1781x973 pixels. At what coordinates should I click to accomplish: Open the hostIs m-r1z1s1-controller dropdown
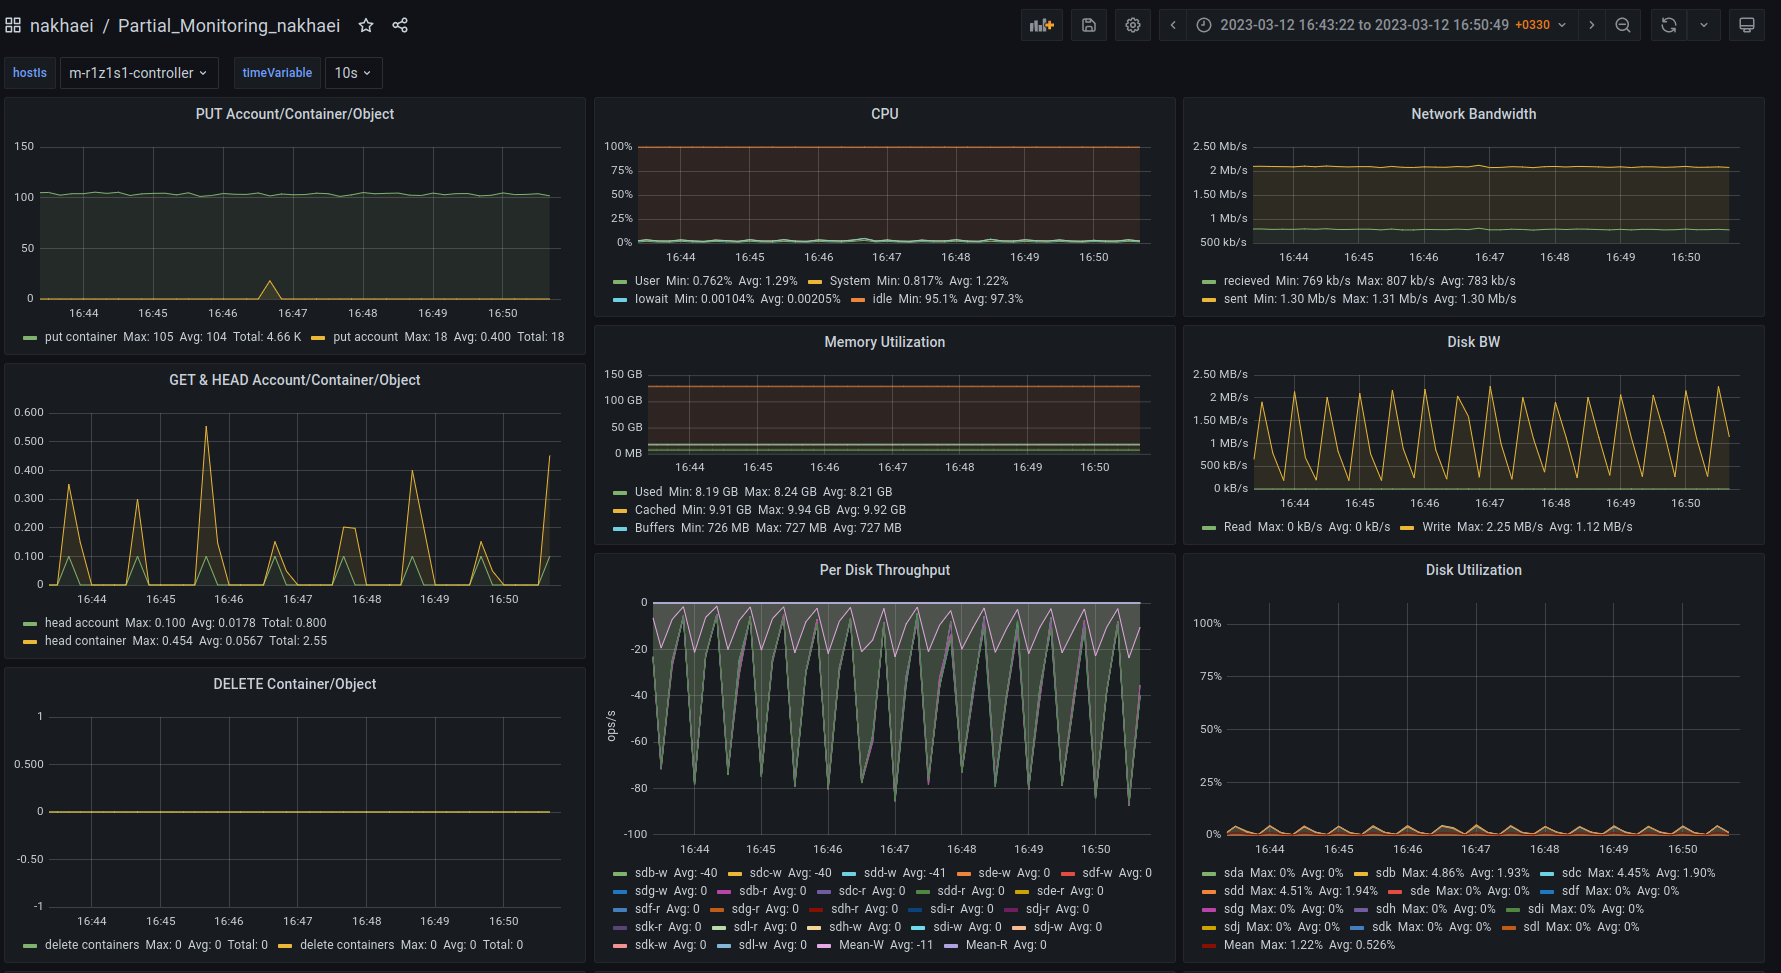pyautogui.click(x=138, y=73)
